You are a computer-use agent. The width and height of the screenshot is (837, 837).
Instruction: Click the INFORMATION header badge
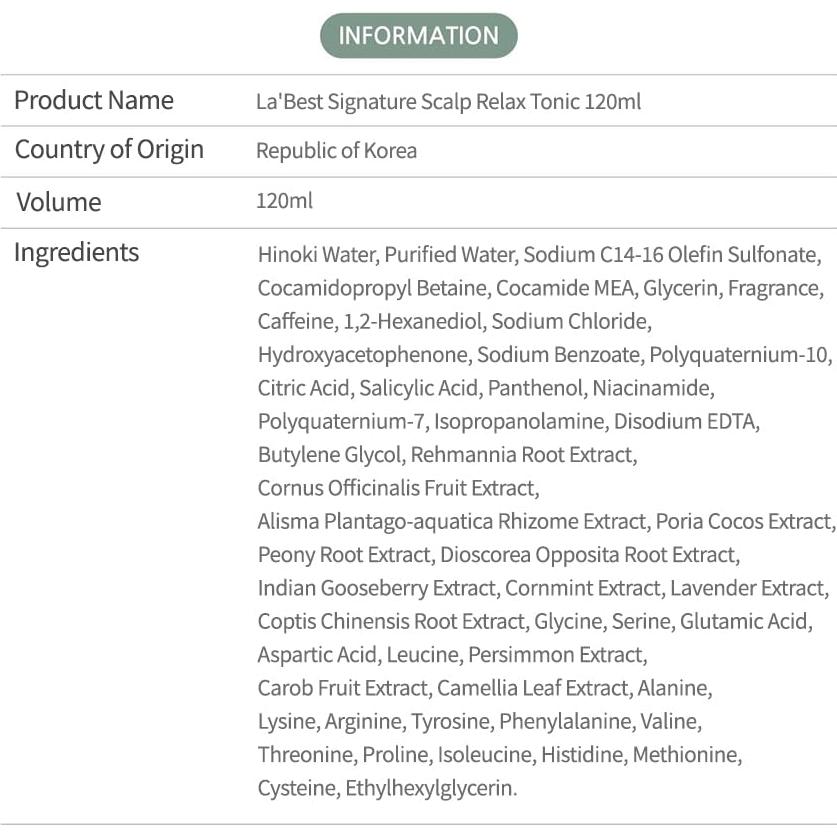tap(418, 36)
